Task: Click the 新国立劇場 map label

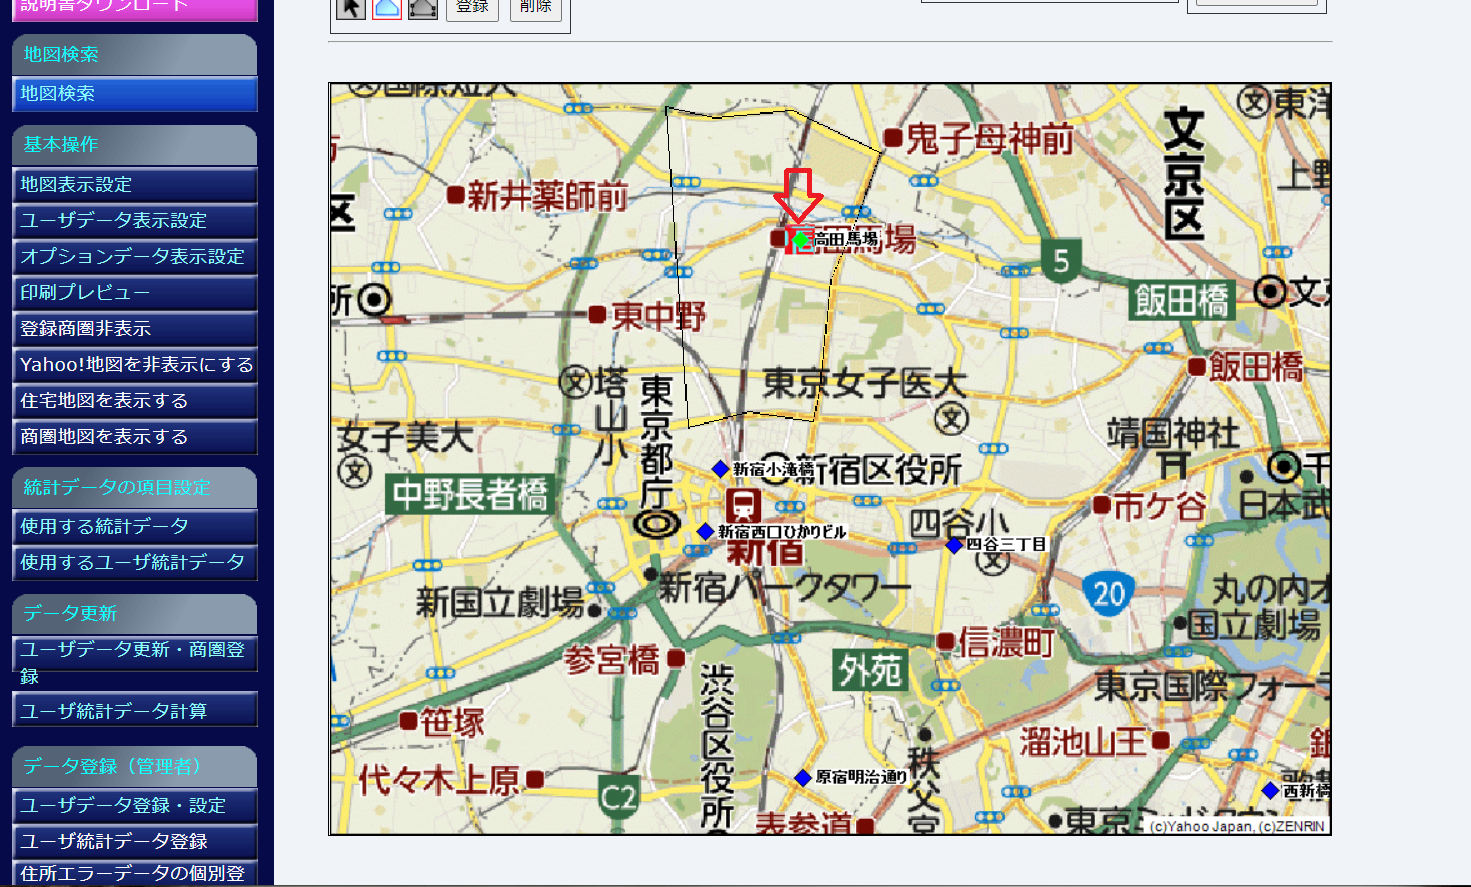Action: tap(500, 602)
